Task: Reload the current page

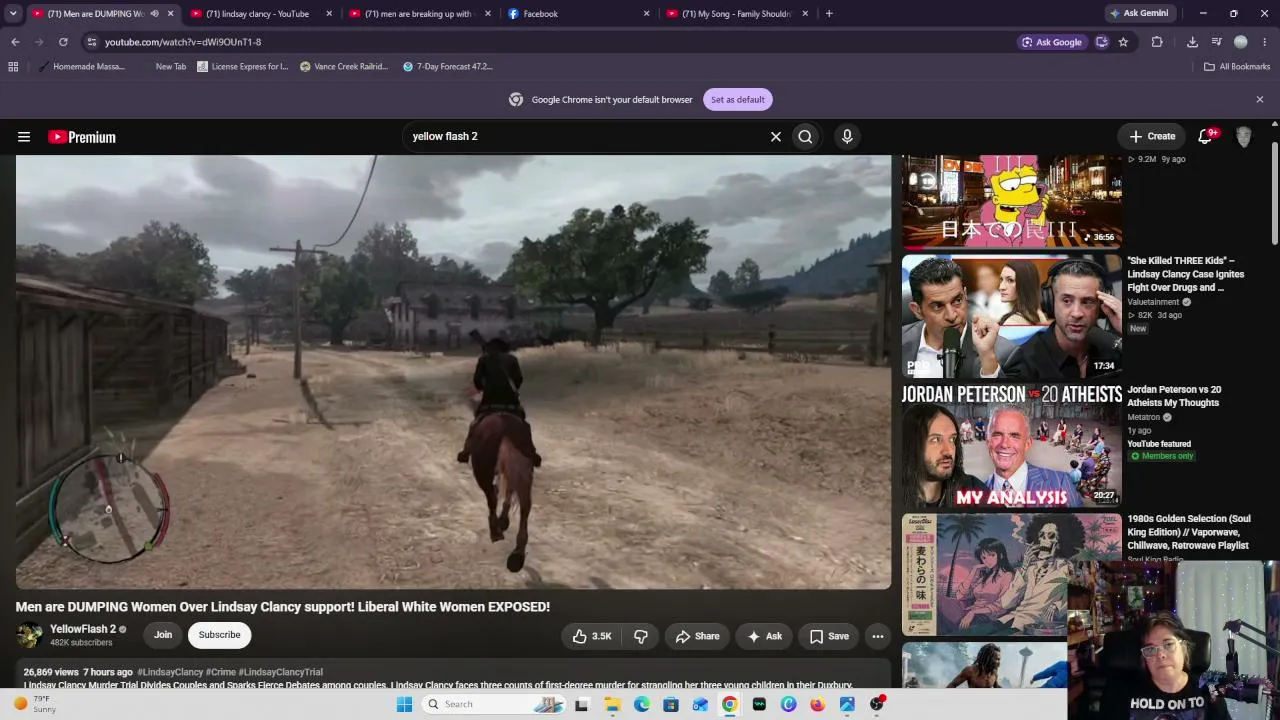Action: (63, 42)
